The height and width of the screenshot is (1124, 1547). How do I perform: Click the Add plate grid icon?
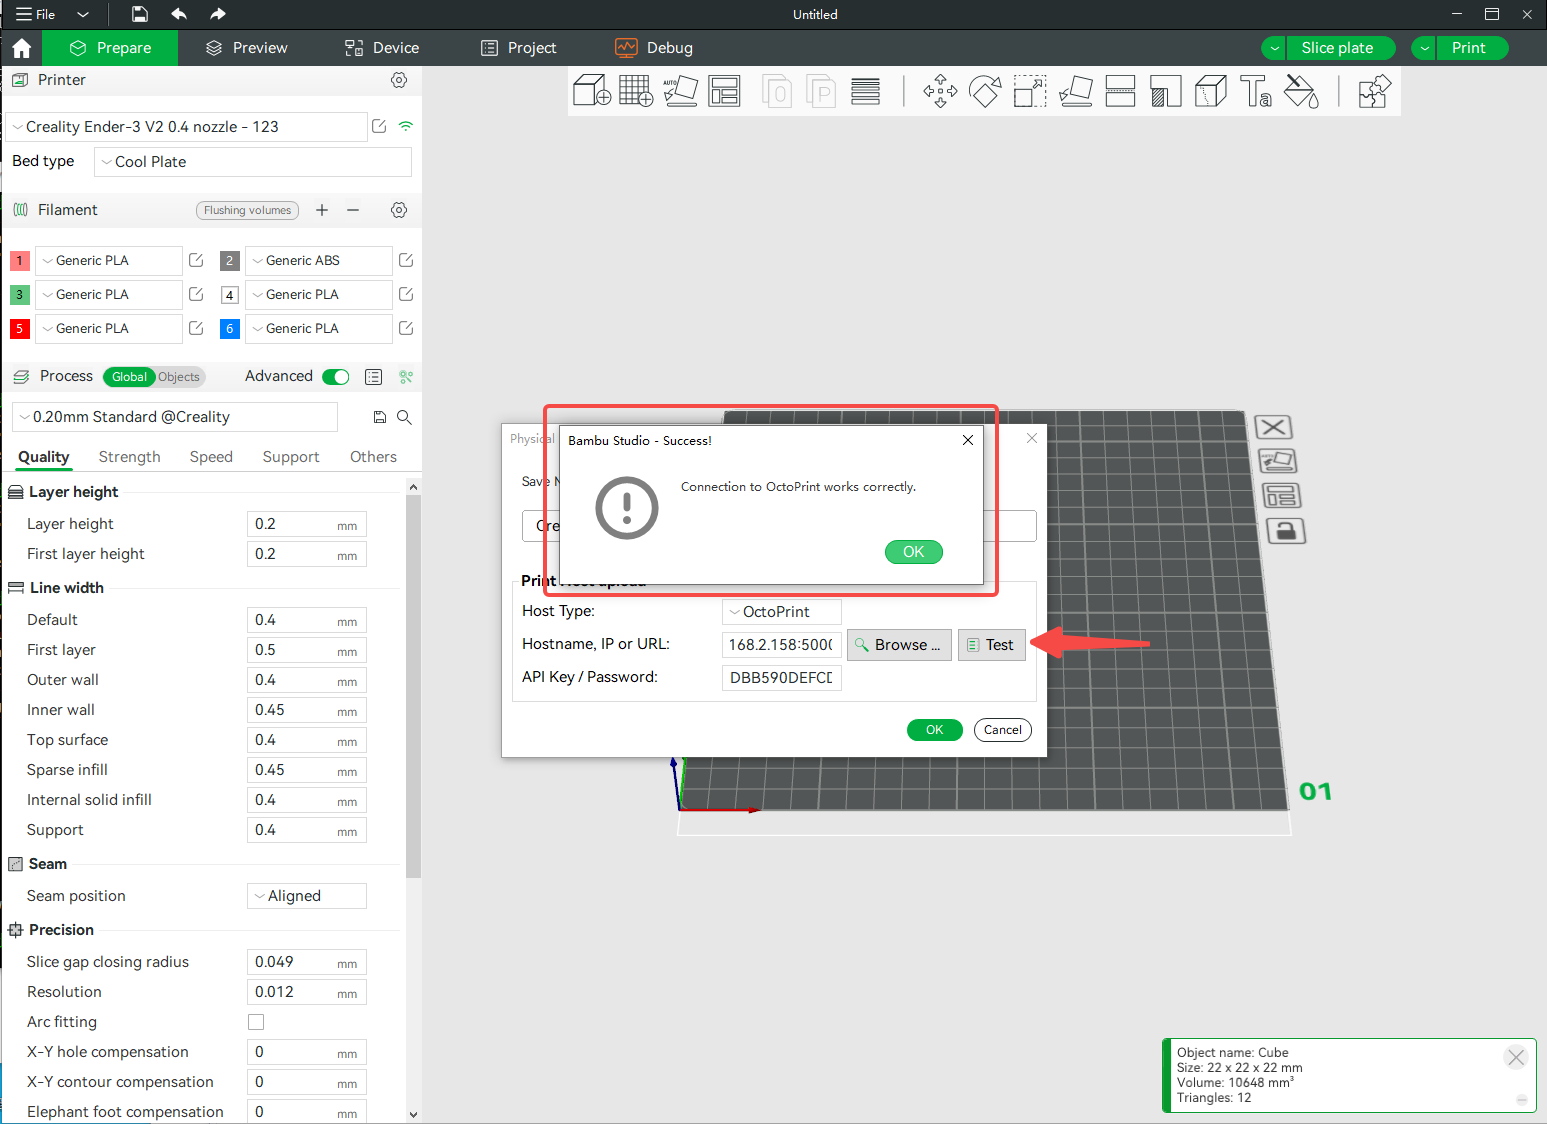pos(636,91)
